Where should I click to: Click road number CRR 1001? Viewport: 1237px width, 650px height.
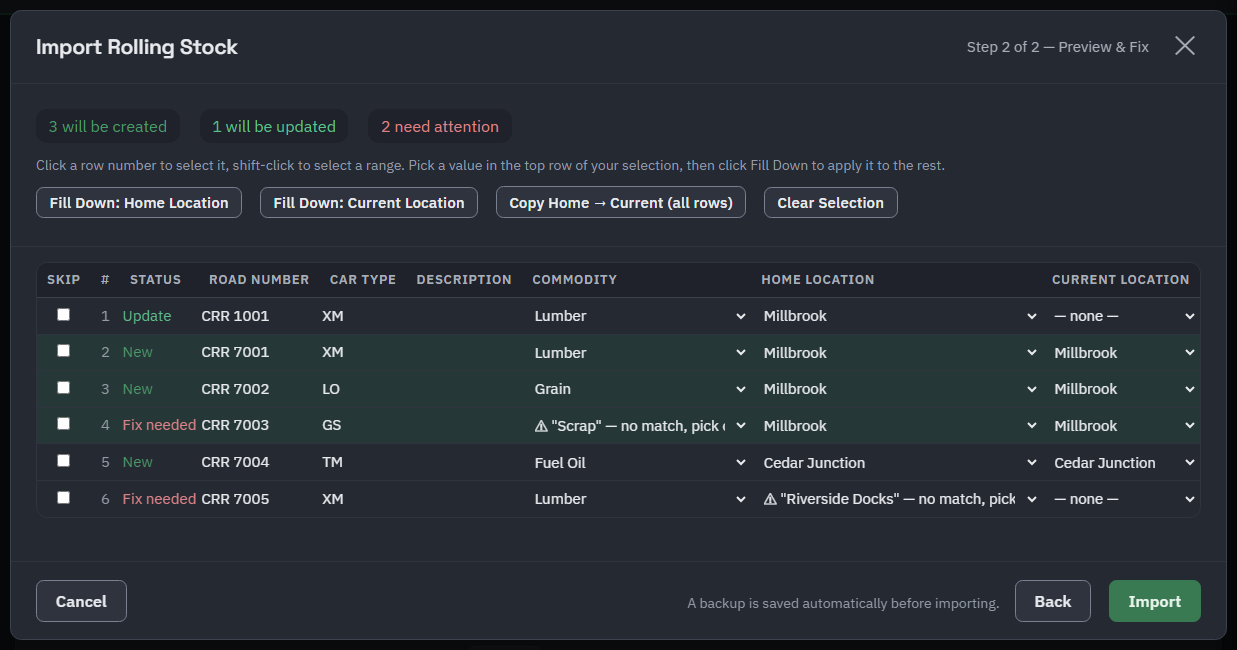click(x=235, y=316)
